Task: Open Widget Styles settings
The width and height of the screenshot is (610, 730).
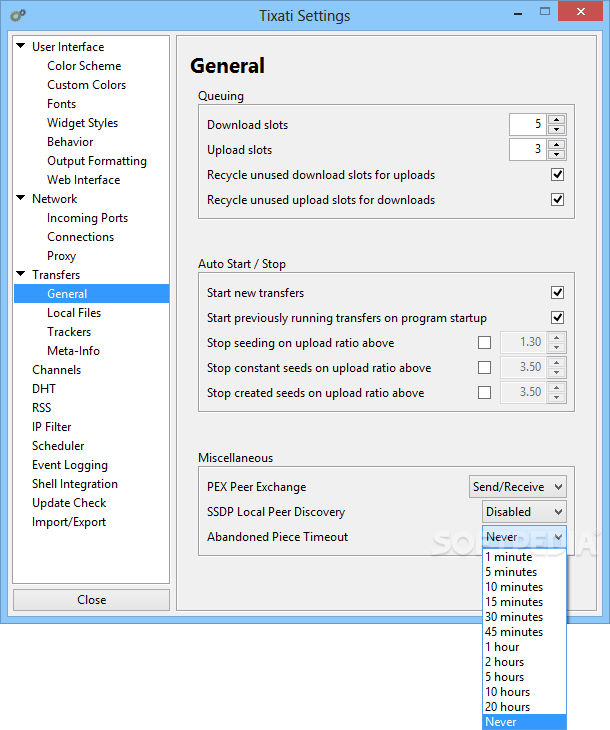Action: pyautogui.click(x=82, y=123)
